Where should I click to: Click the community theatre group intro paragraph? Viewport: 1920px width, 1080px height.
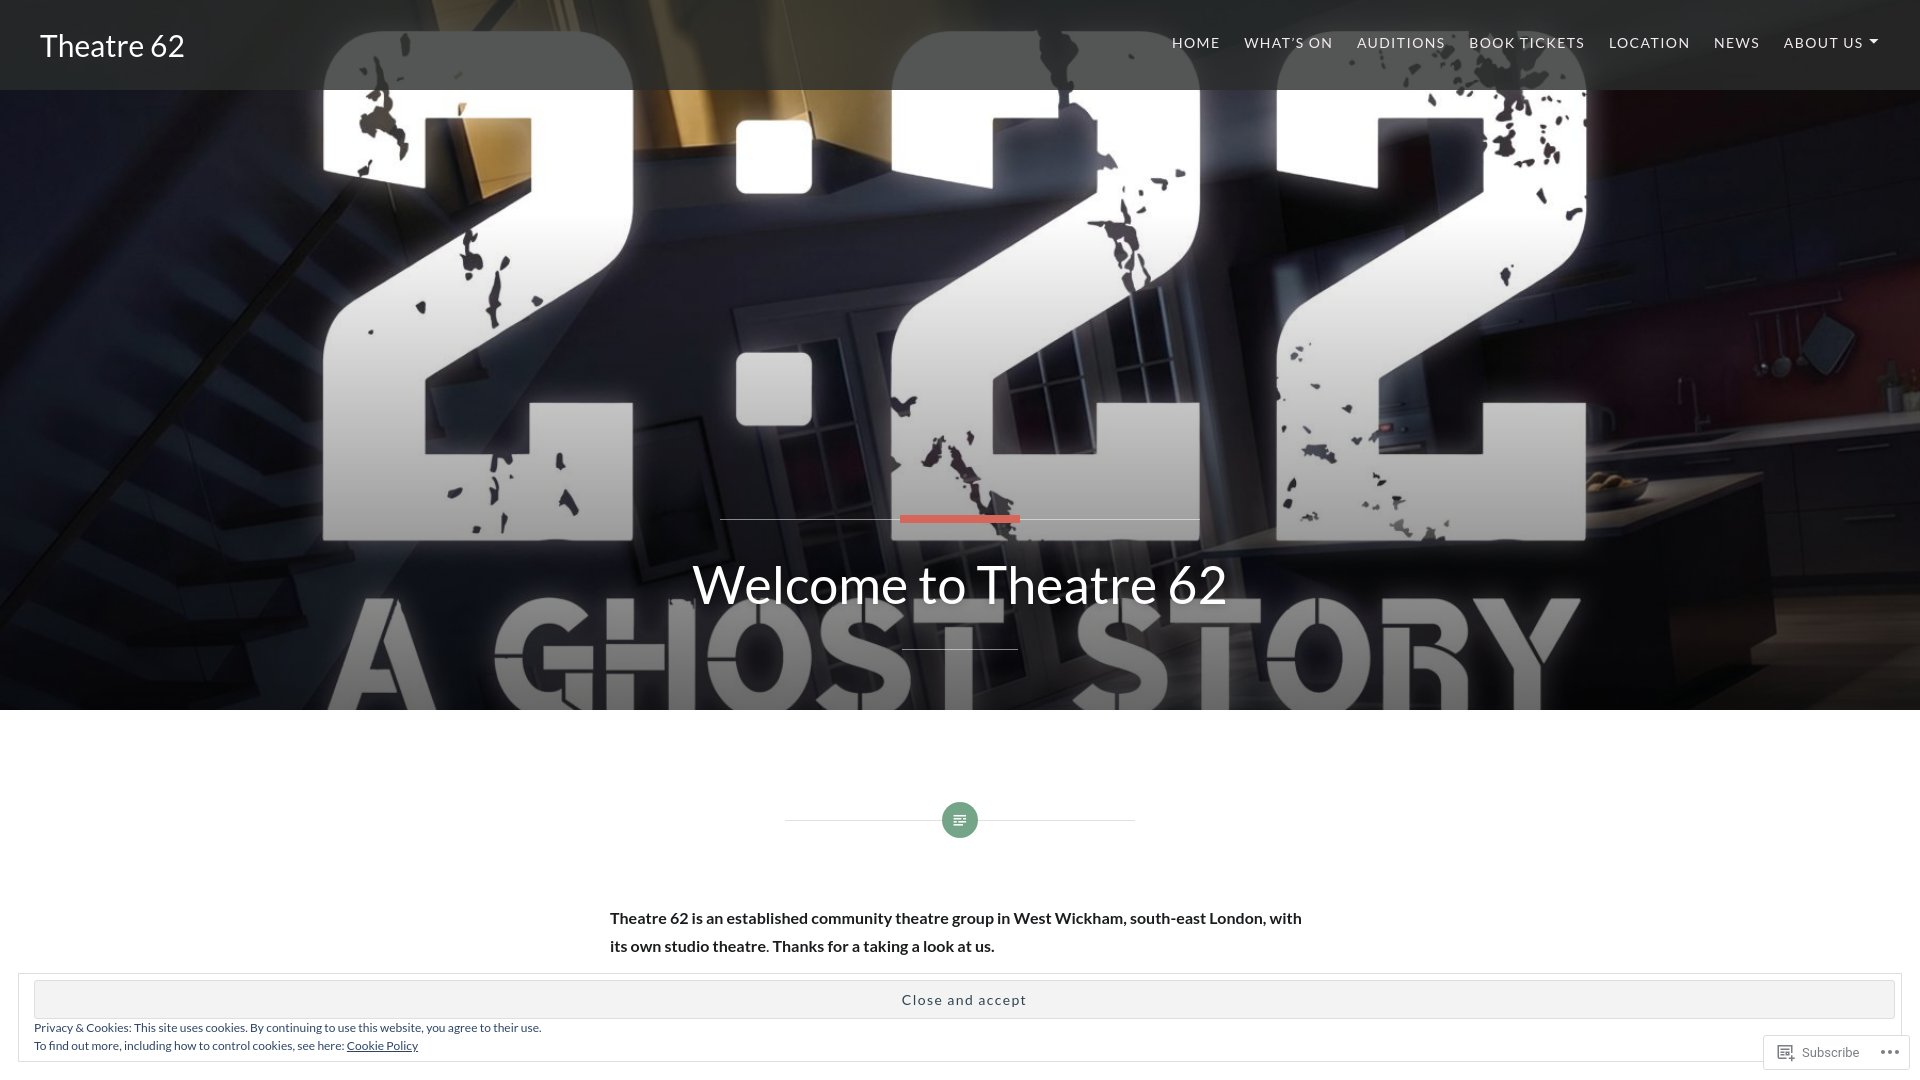point(956,932)
